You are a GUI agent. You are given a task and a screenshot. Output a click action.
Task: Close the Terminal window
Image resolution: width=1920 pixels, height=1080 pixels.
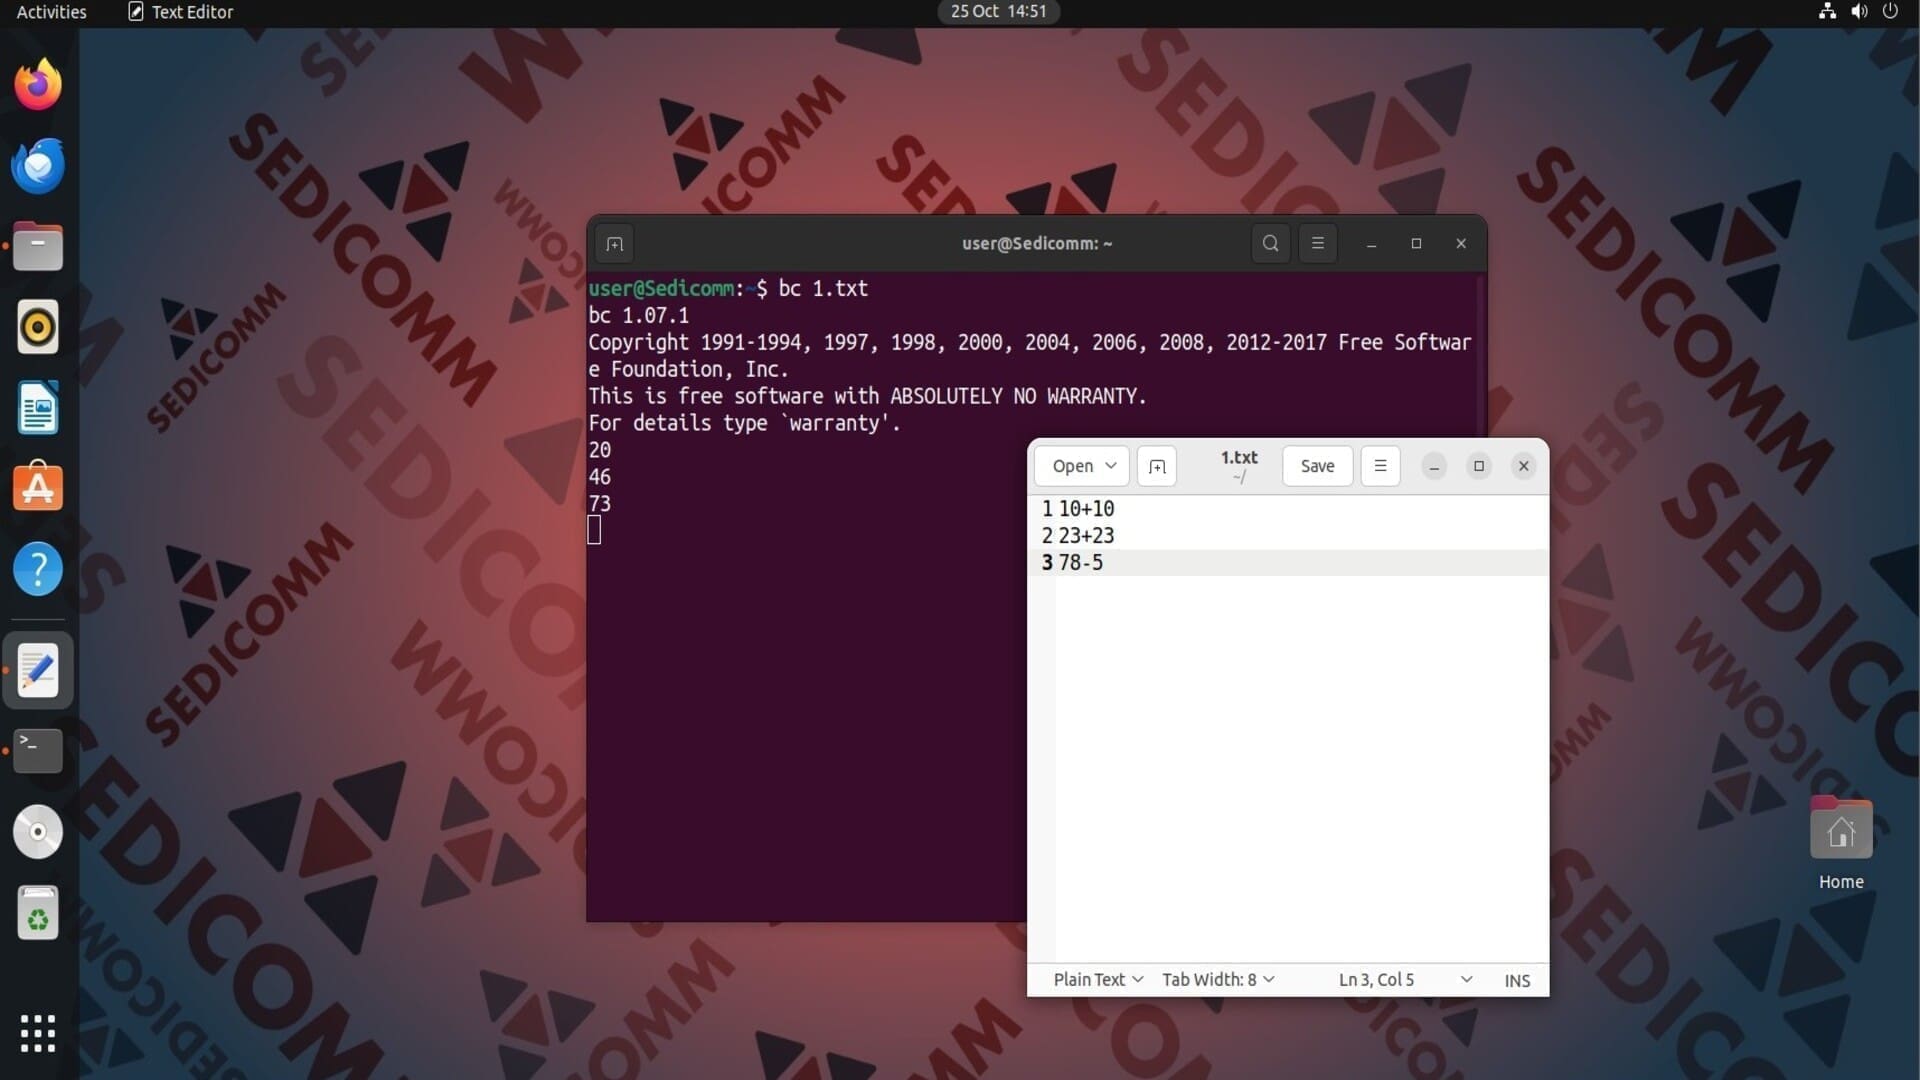pyautogui.click(x=1461, y=243)
